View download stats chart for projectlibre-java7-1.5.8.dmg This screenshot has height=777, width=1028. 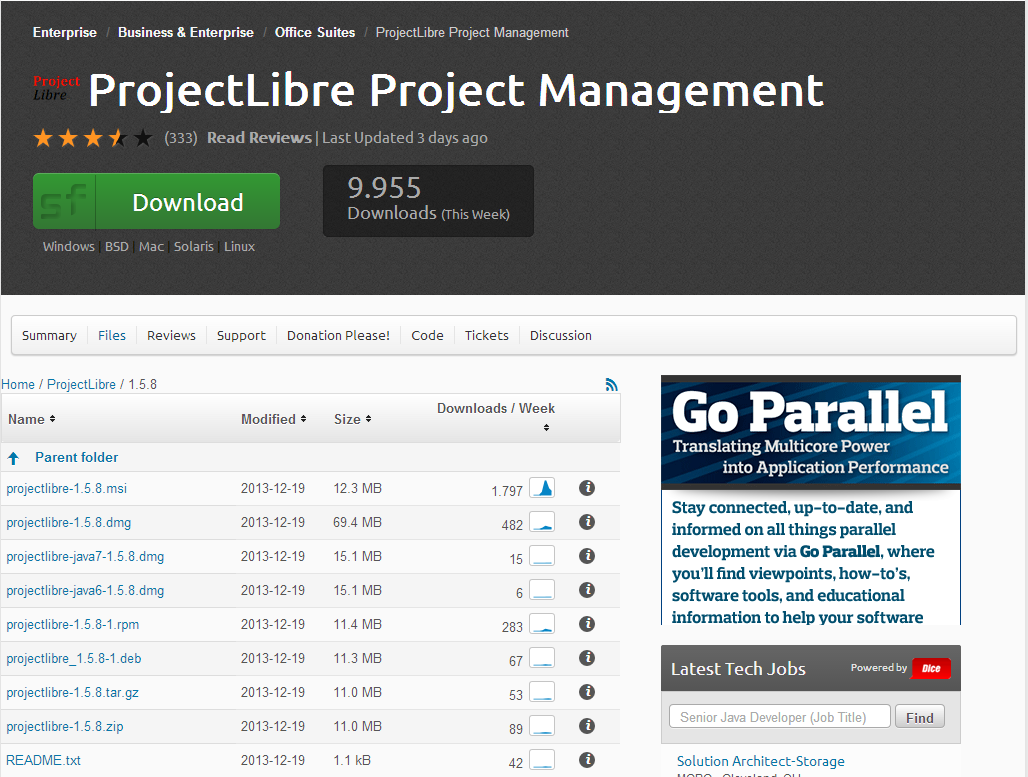[542, 556]
